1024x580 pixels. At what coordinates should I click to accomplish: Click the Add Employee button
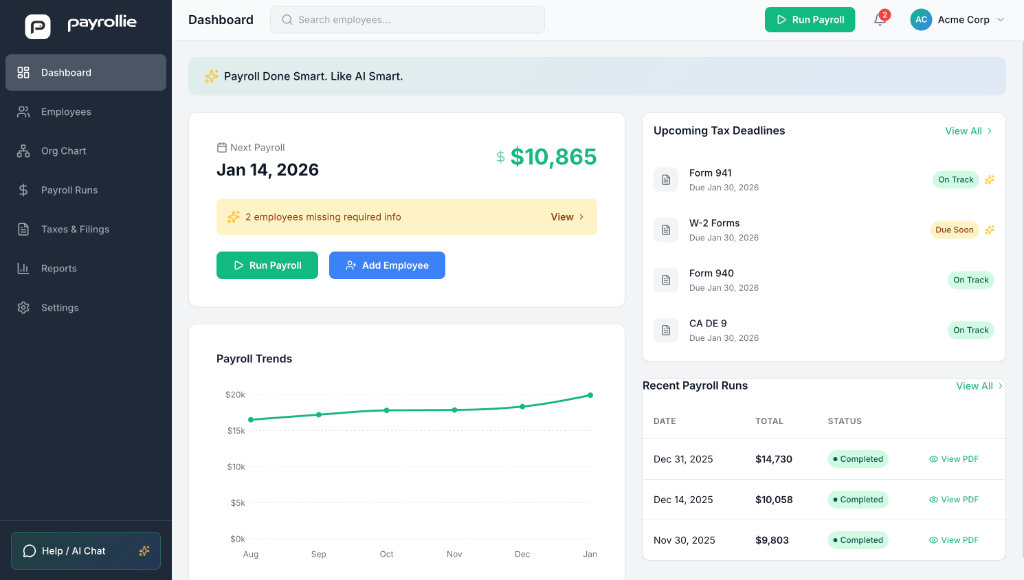(387, 265)
